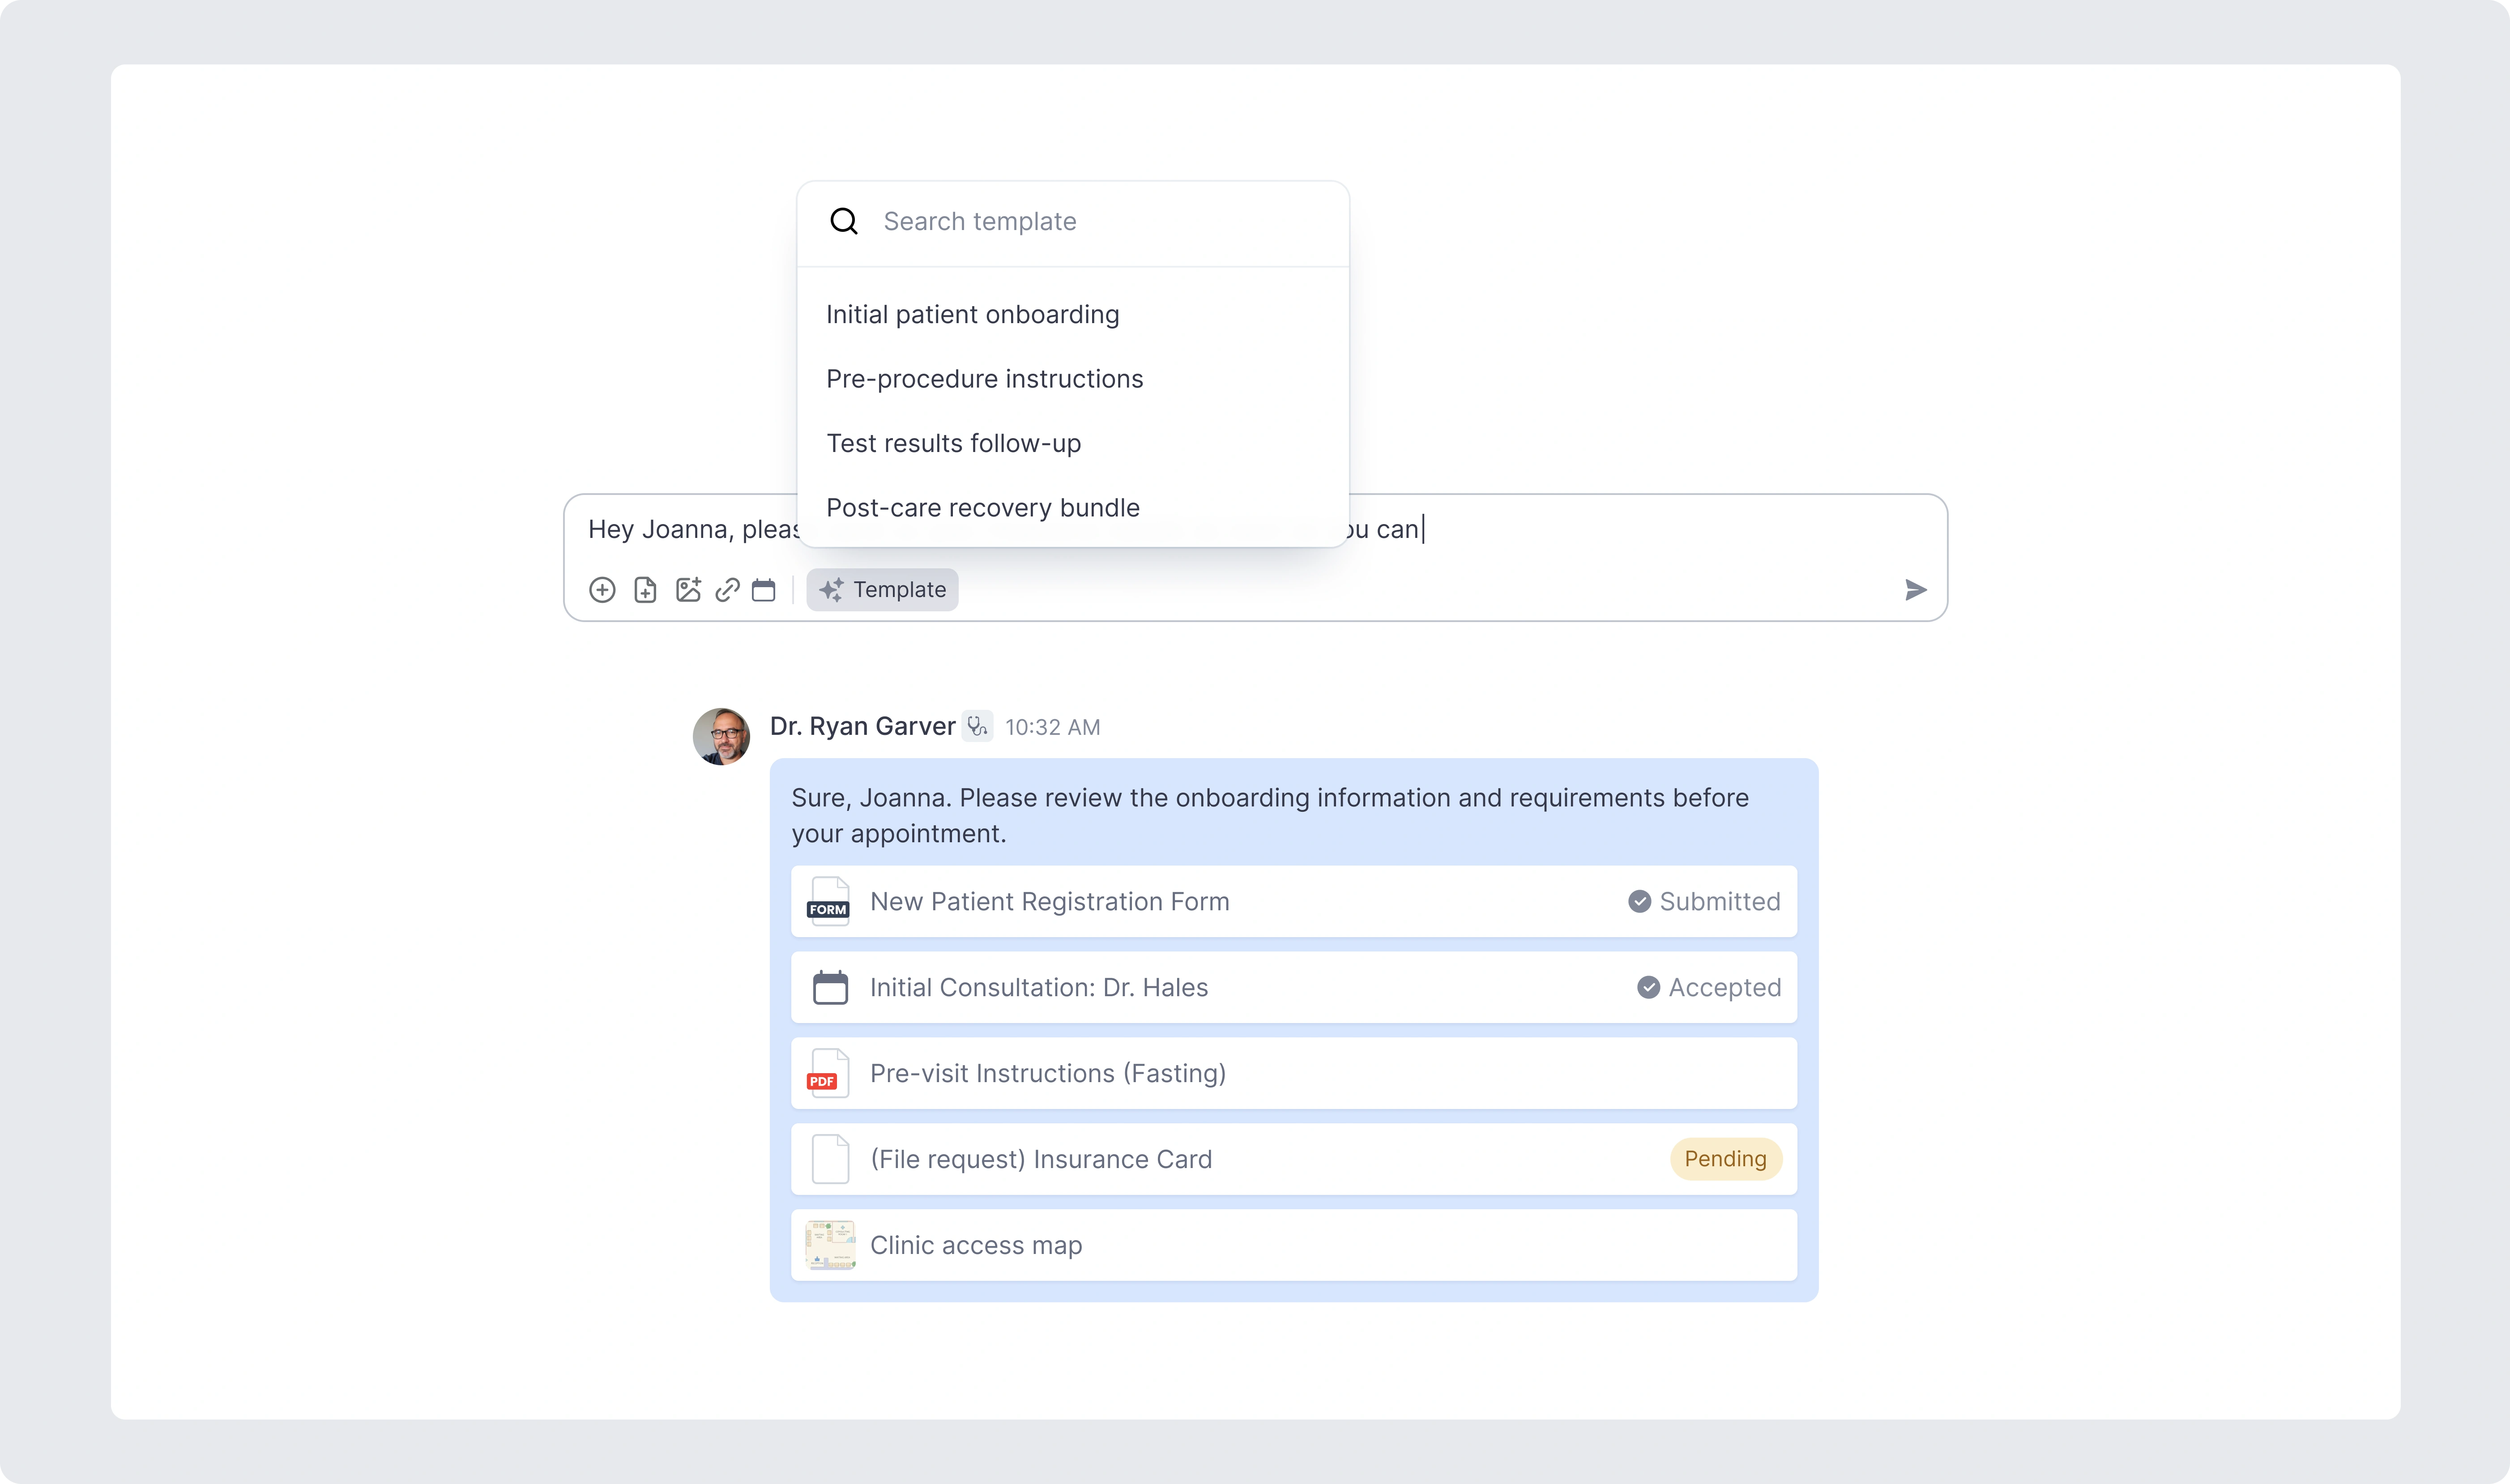The image size is (2510, 1484).
Task: Click the insert link icon
Action: pyautogui.click(x=727, y=590)
